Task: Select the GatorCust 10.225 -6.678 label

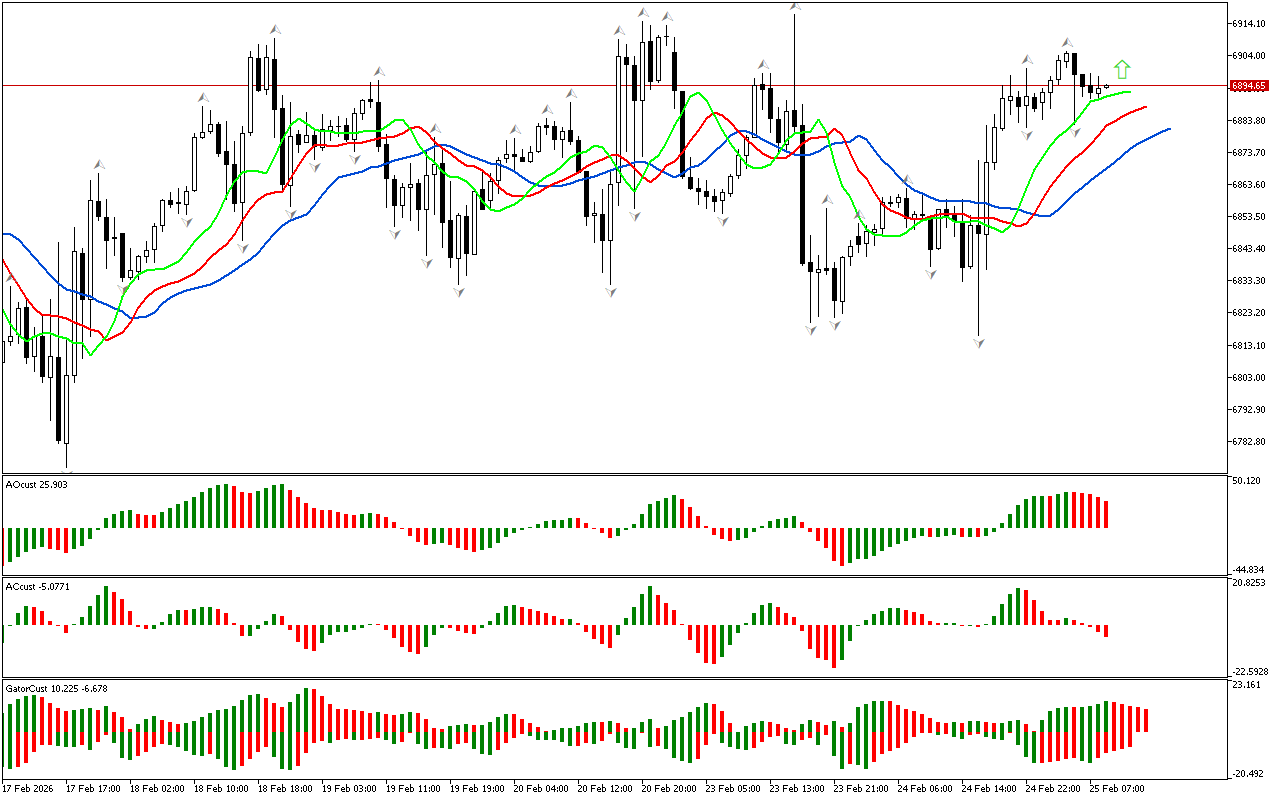Action: tap(56, 688)
